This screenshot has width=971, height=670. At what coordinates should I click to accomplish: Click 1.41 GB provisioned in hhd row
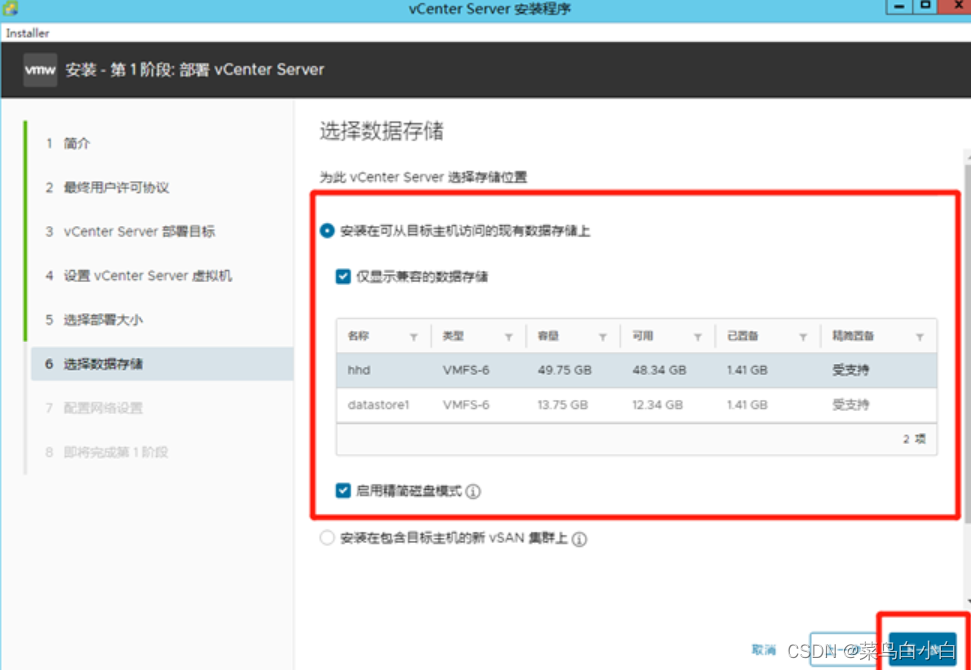coord(747,370)
